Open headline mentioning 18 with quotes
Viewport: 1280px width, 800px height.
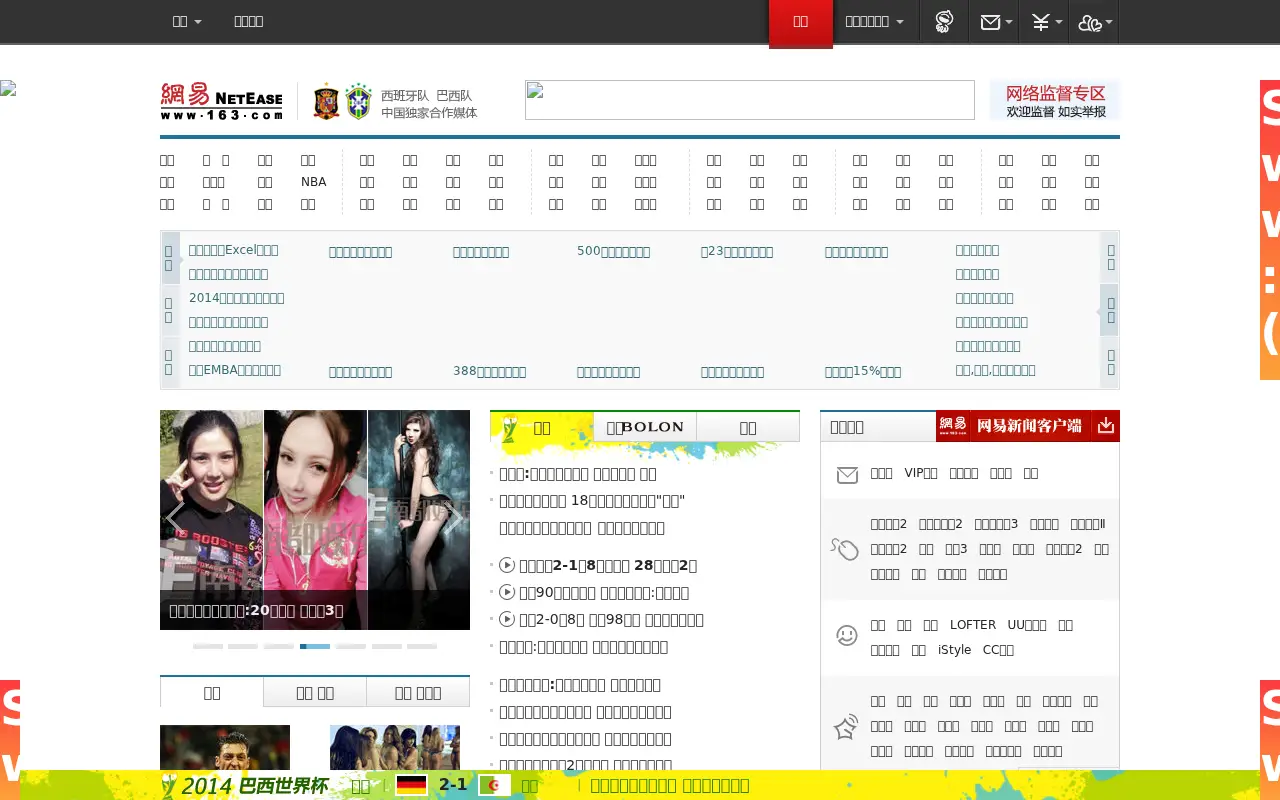point(592,501)
